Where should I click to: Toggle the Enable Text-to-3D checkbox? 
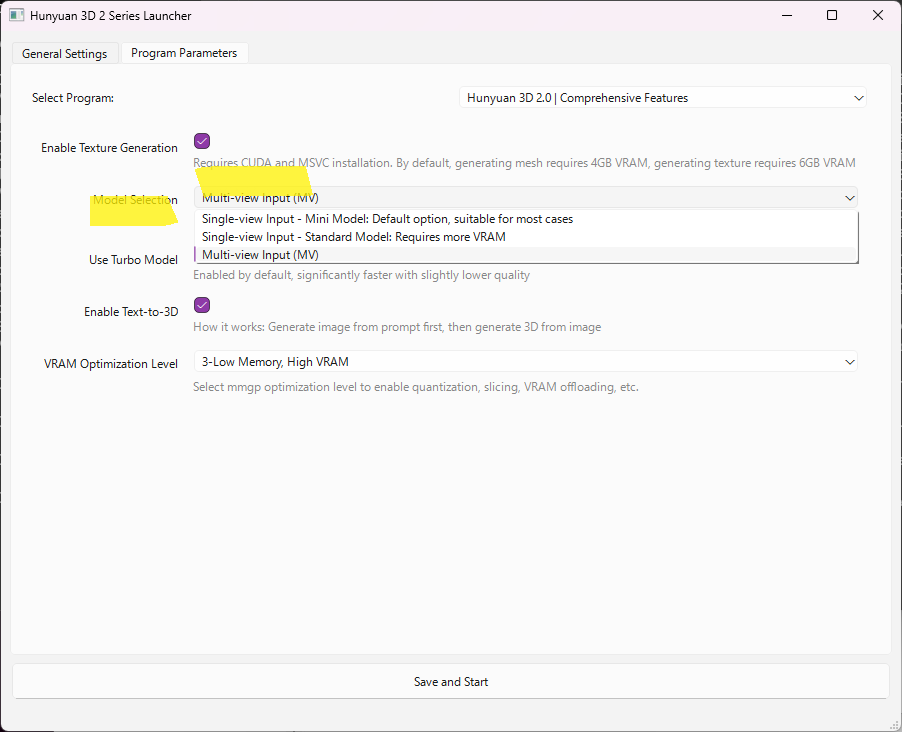pos(202,305)
